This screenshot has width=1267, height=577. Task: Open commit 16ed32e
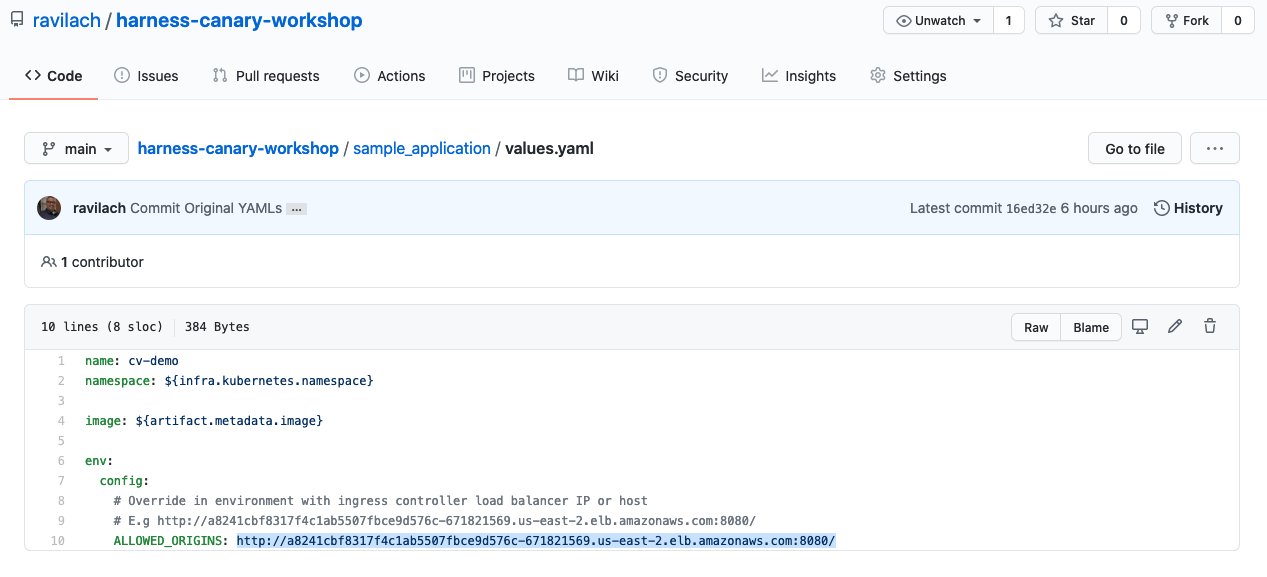[x=1031, y=208]
